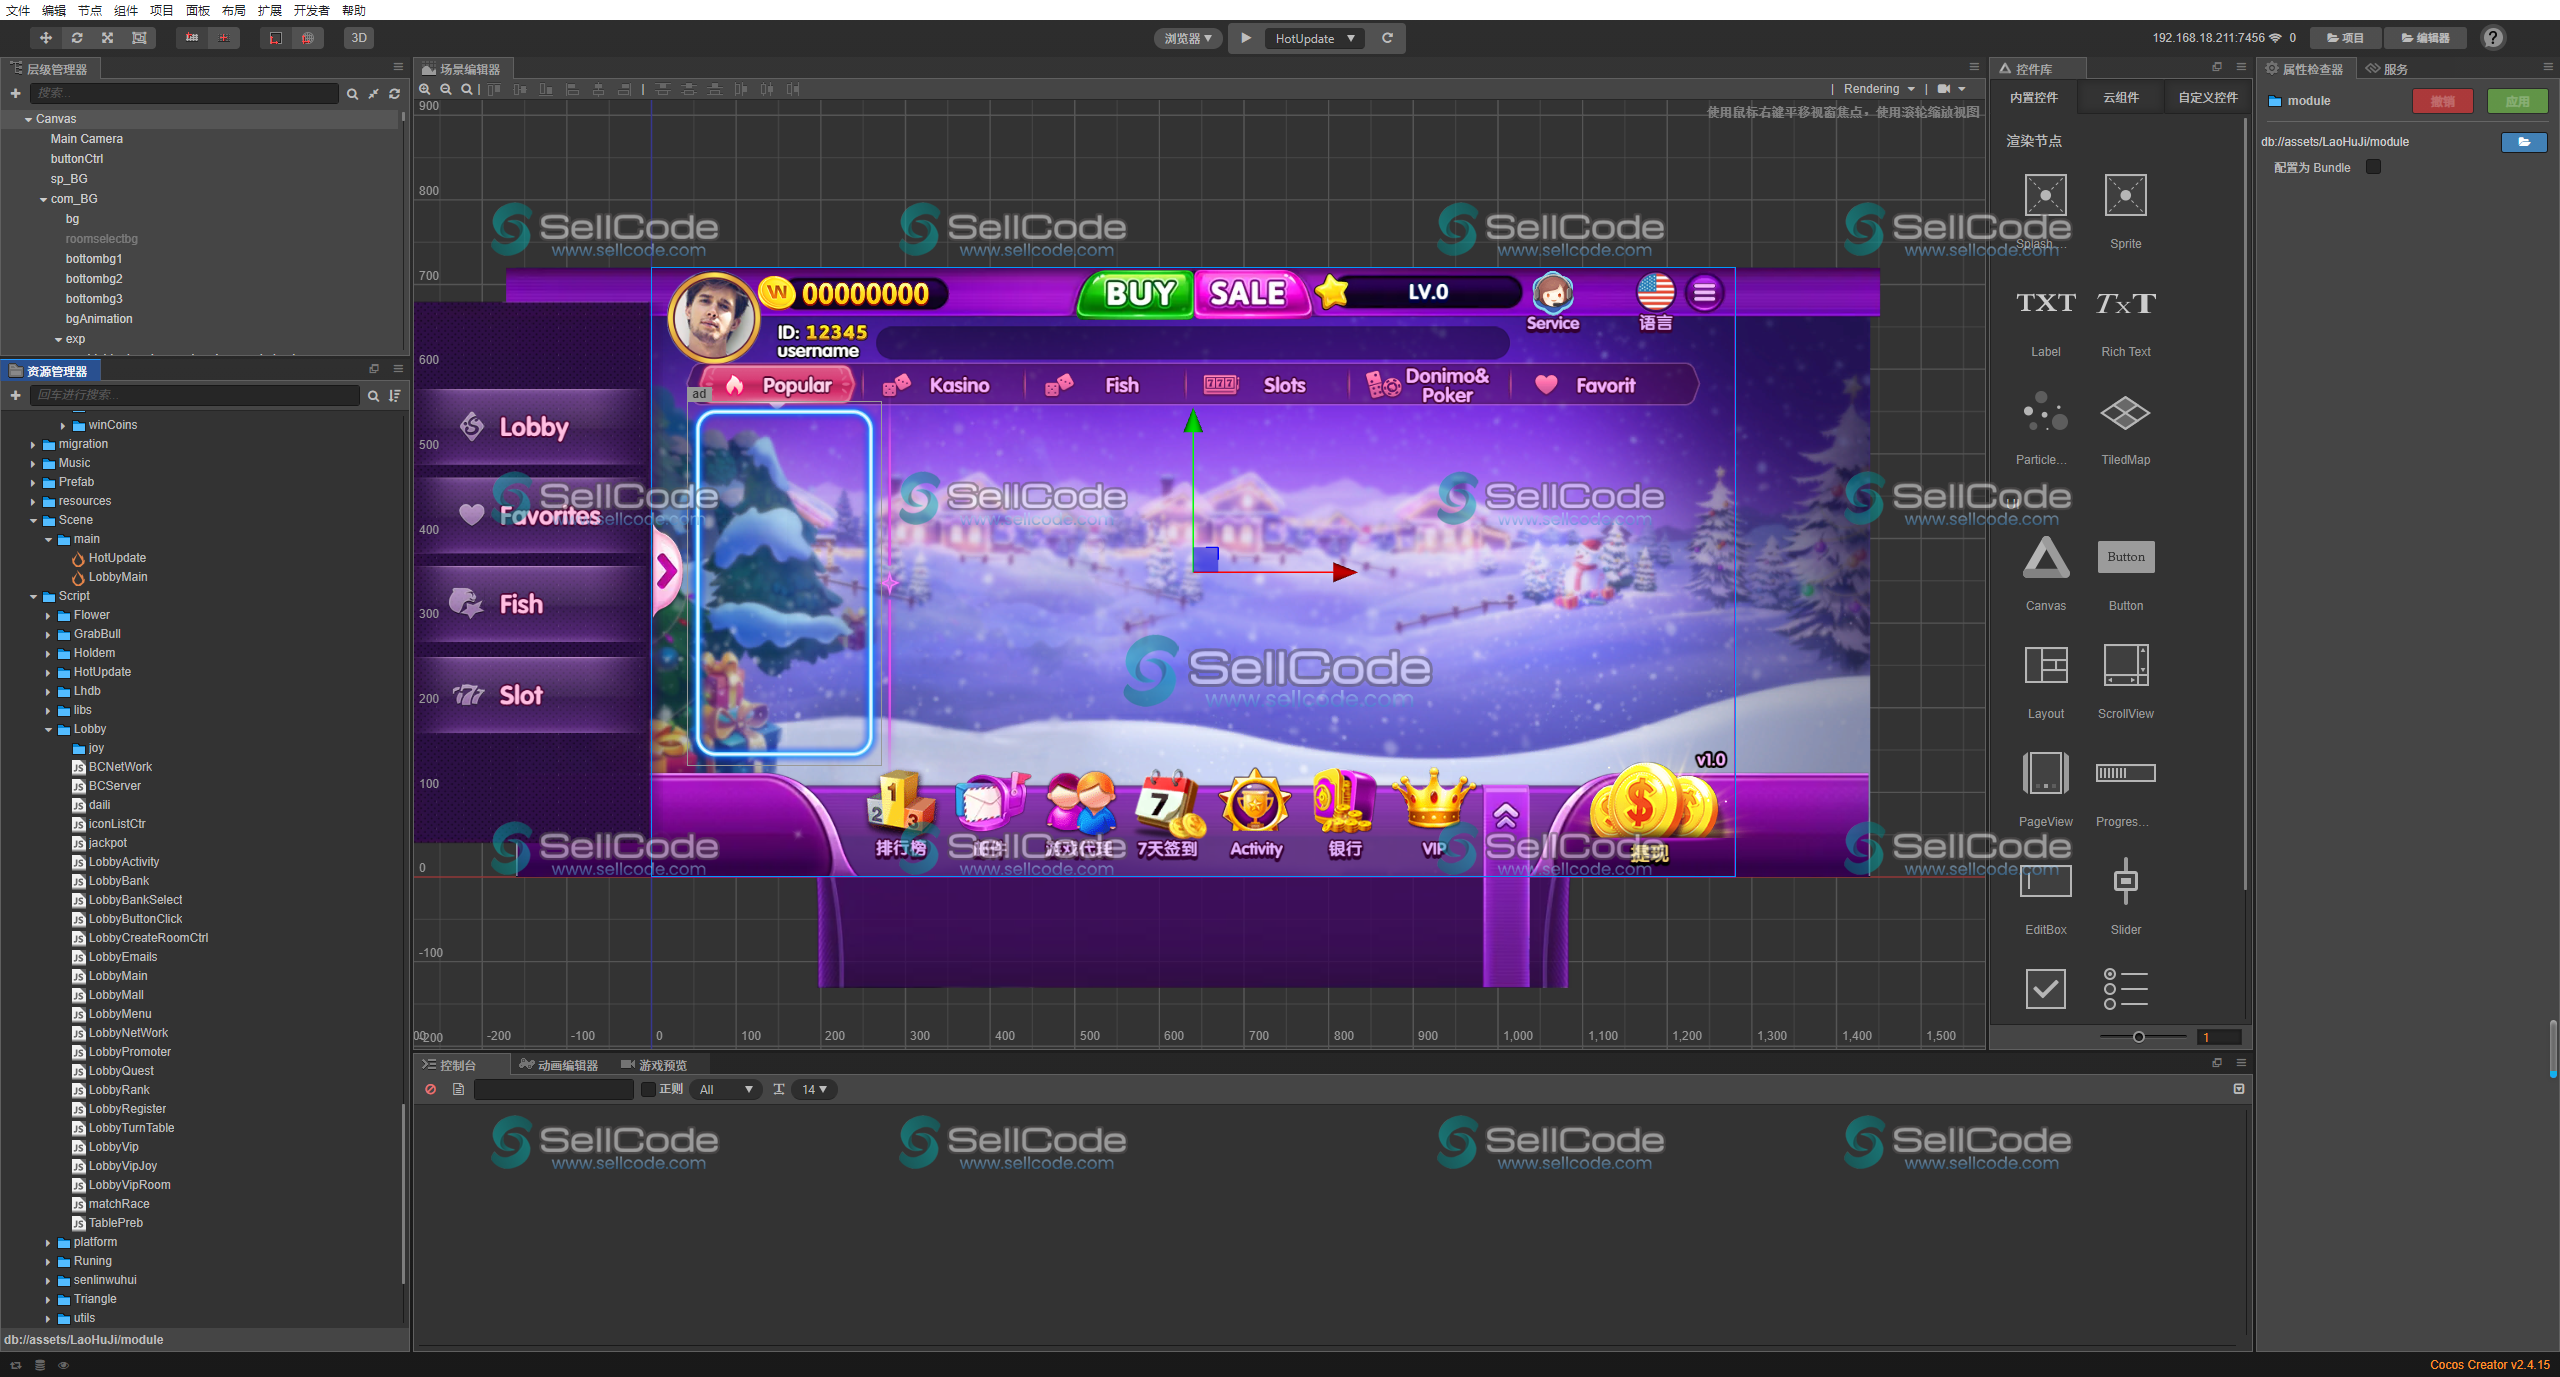
Task: Select the rotate tool in toolbar
Action: tap(77, 38)
